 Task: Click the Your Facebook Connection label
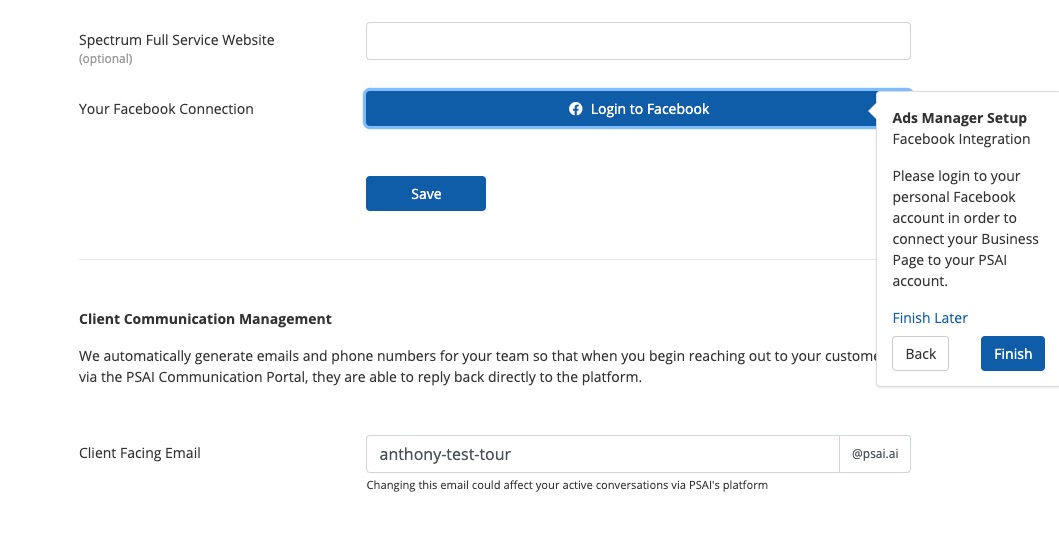coord(166,109)
